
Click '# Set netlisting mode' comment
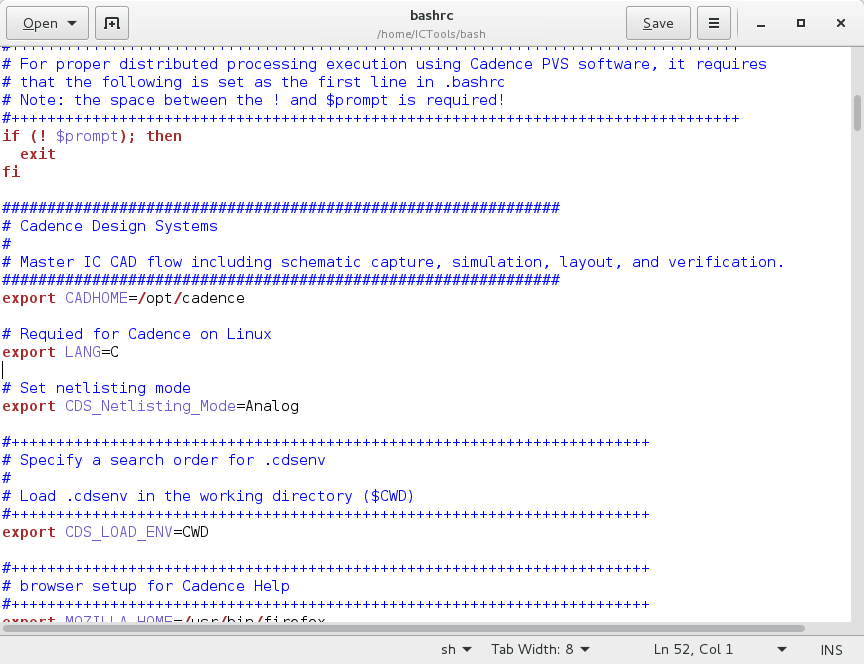pyautogui.click(x=96, y=388)
